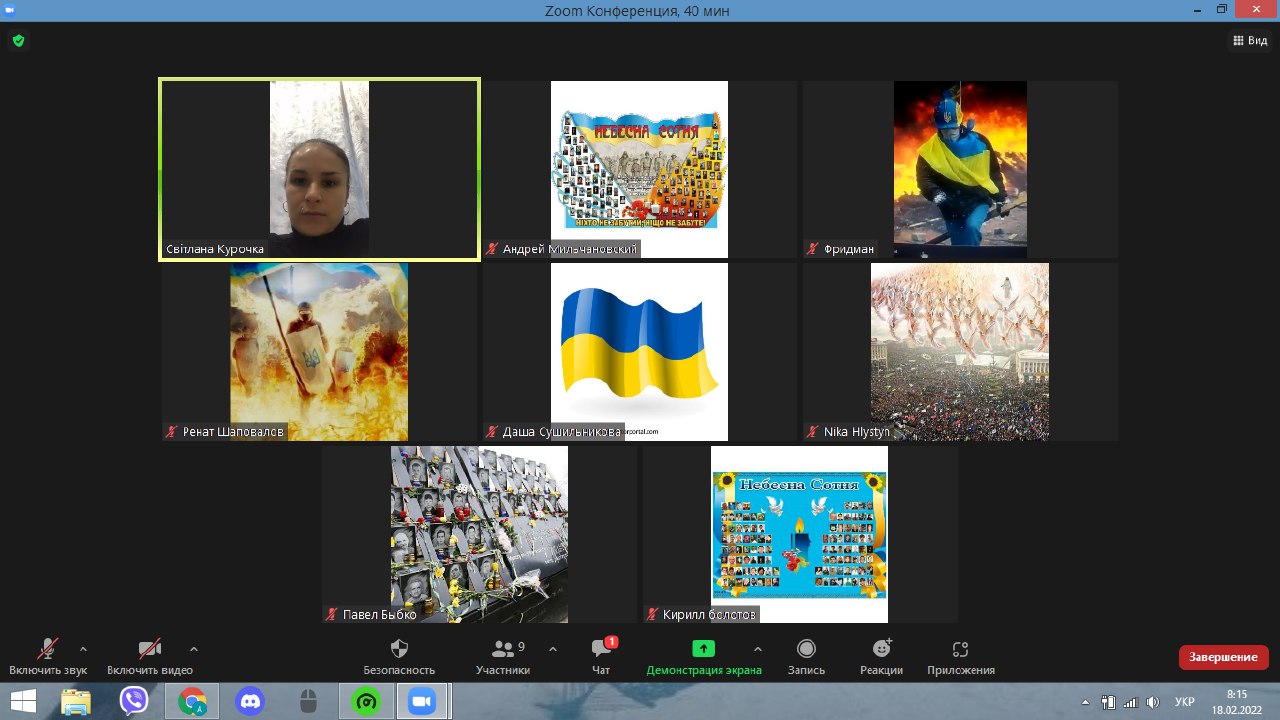Expand video options arrow beside camera

[194, 648]
